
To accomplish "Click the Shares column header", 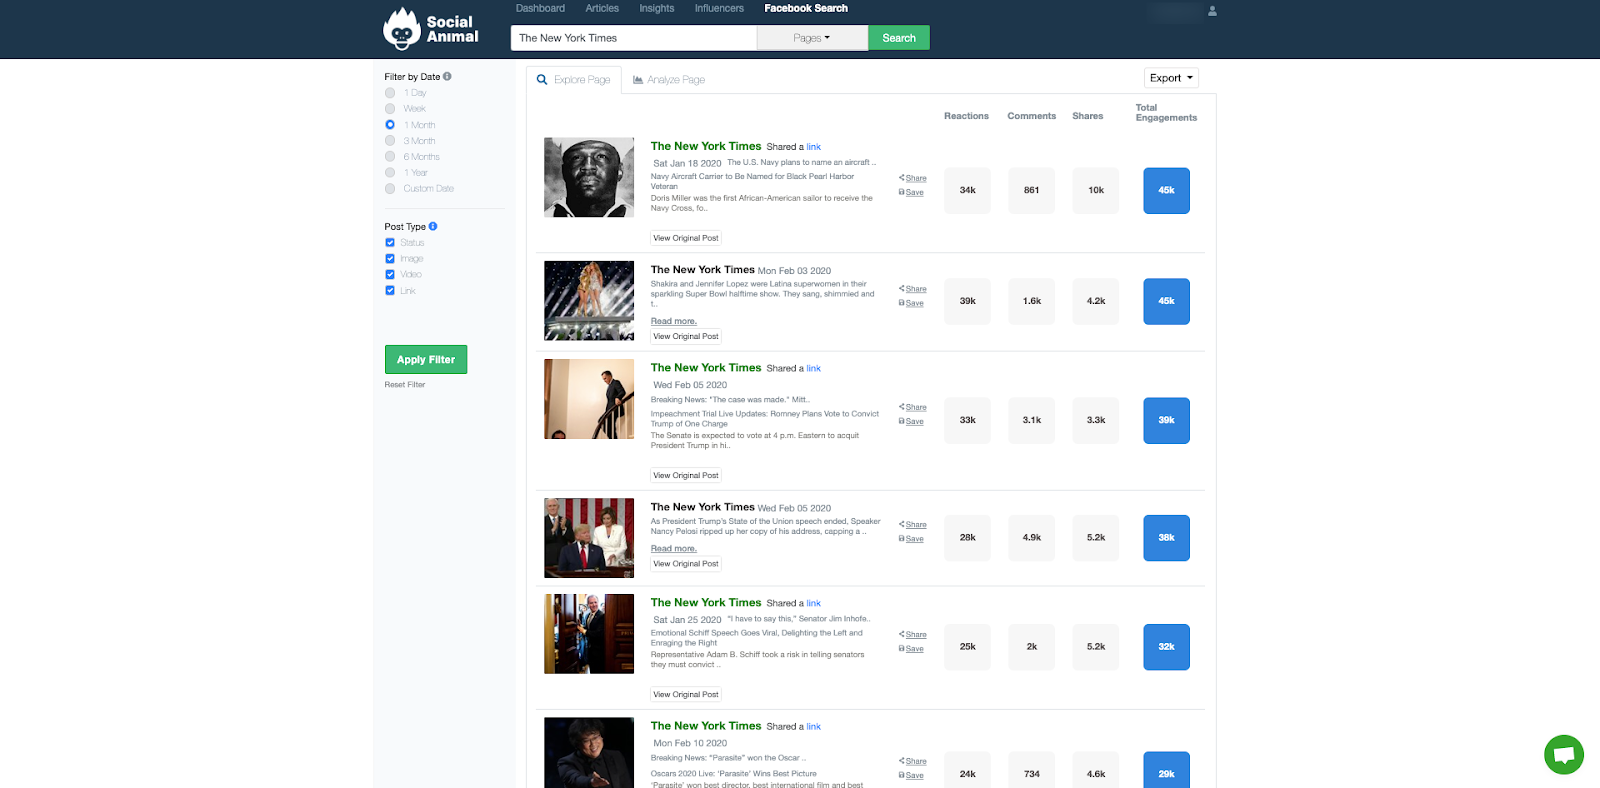I will 1088,116.
